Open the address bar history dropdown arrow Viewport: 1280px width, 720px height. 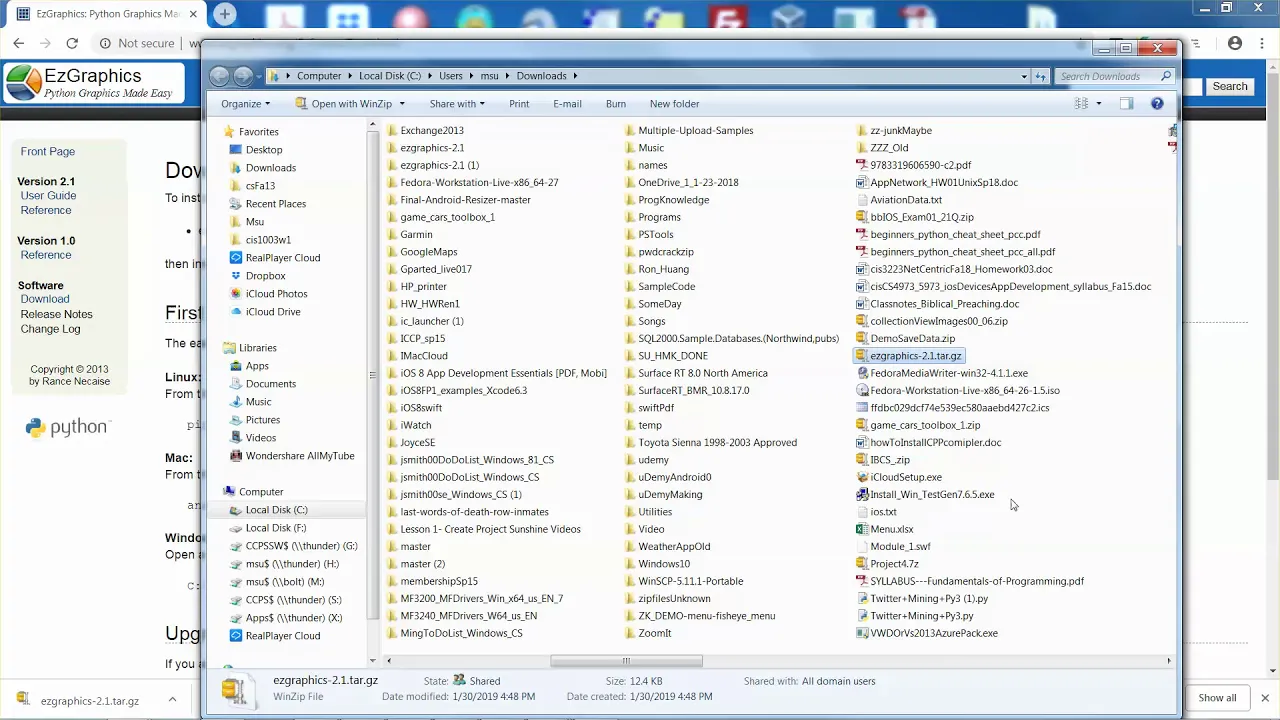[1024, 76]
